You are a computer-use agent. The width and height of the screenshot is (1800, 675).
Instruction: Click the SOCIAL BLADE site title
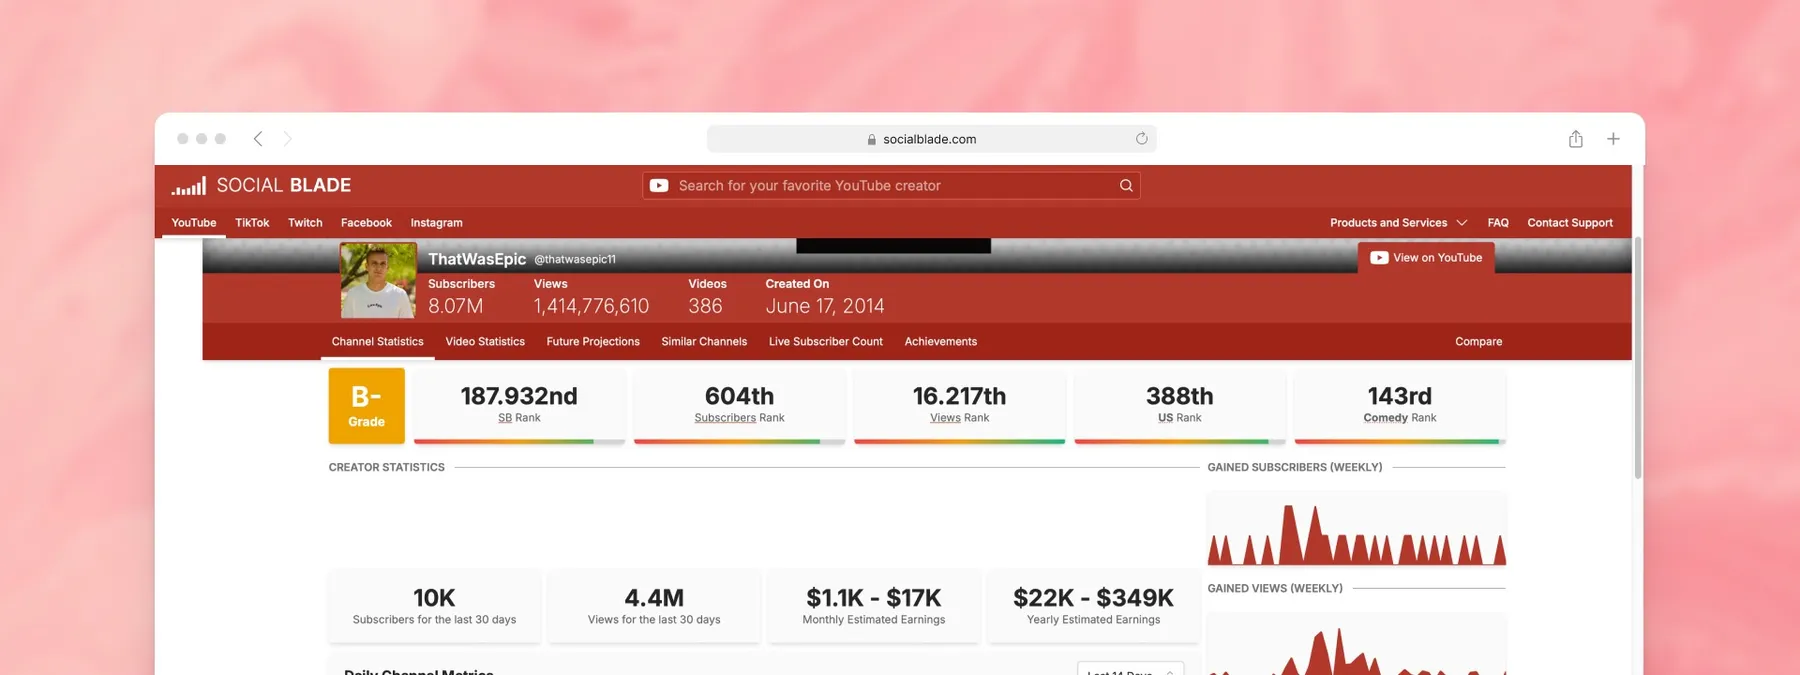pyautogui.click(x=284, y=186)
